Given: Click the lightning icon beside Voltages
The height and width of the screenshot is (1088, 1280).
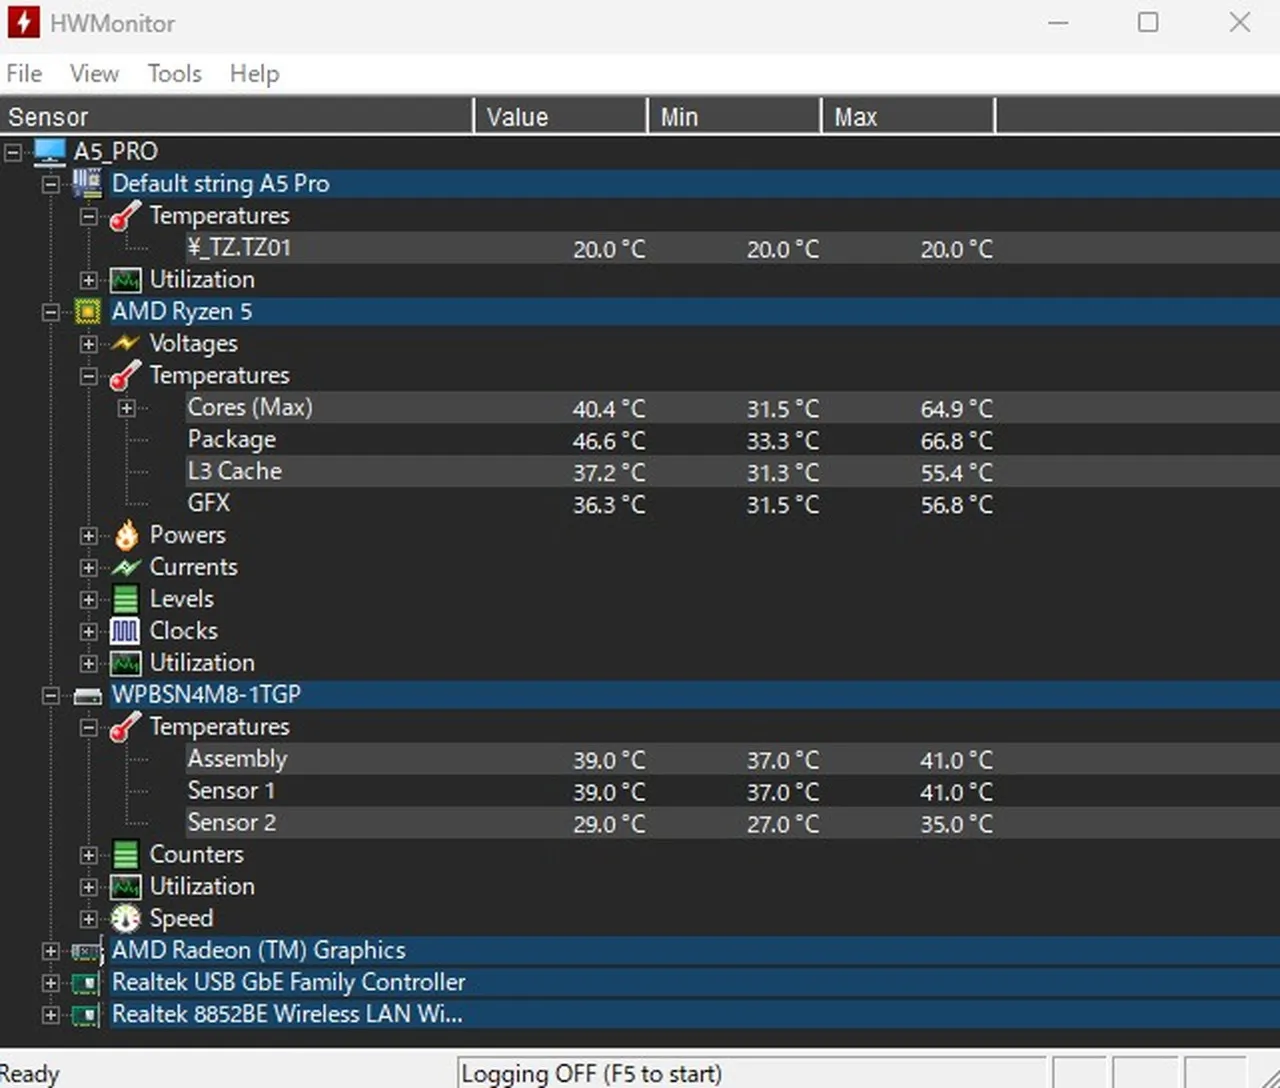Looking at the screenshot, I should (126, 344).
